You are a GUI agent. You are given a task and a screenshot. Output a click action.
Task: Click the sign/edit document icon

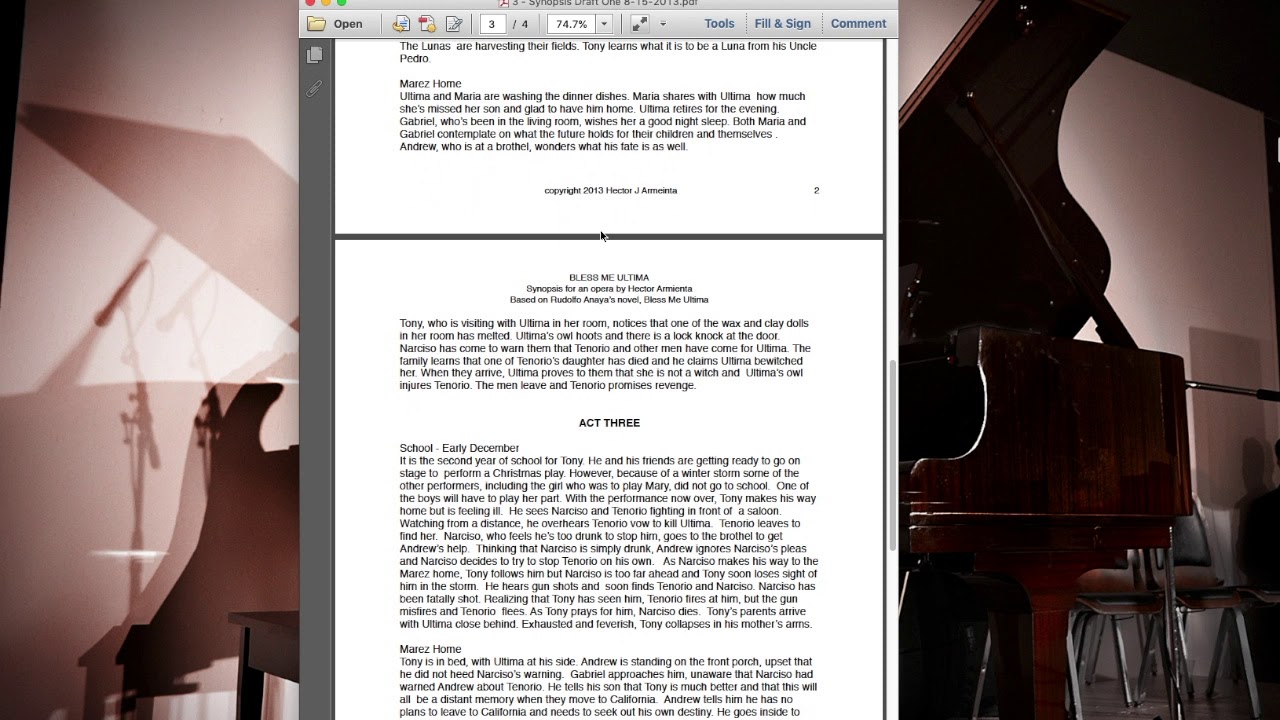454,24
